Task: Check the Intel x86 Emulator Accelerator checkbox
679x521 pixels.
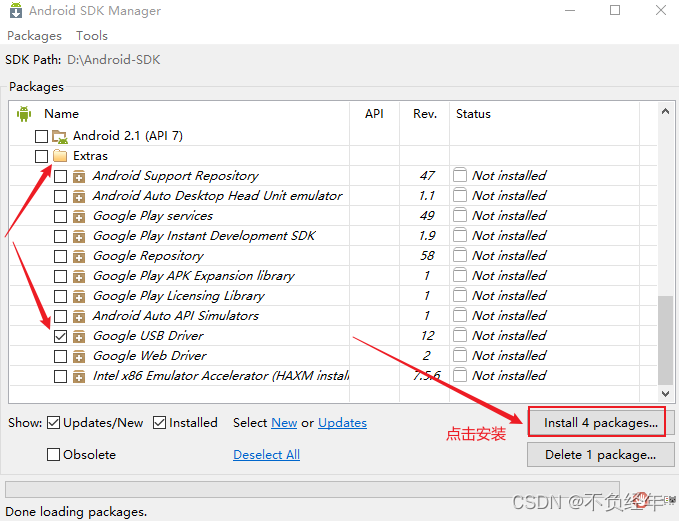Action: pyautogui.click(x=61, y=376)
